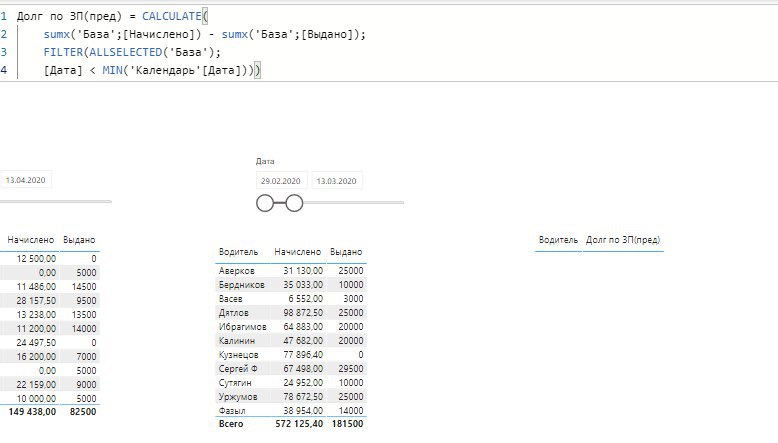Click Водитель header beside the Долг по ЗП(пред) column
The width and height of the screenshot is (778, 443).
(558, 240)
